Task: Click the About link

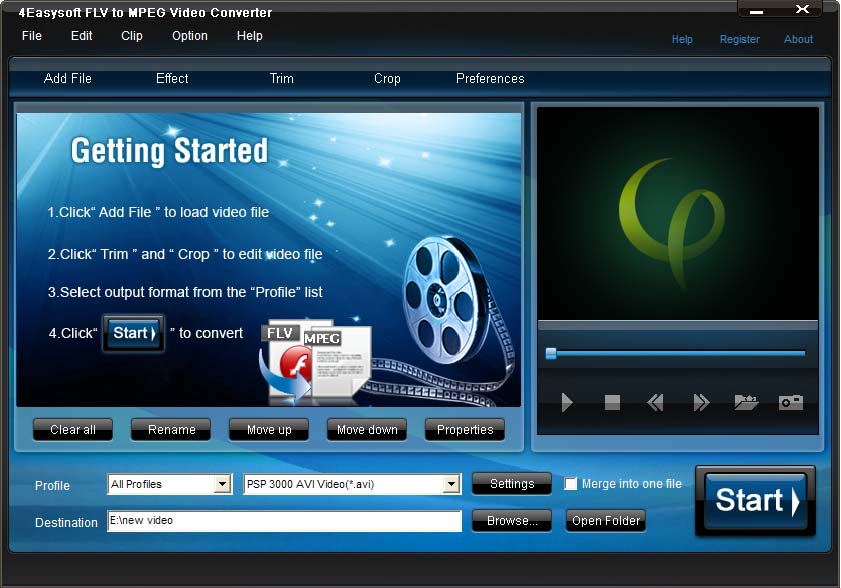Action: pos(798,39)
